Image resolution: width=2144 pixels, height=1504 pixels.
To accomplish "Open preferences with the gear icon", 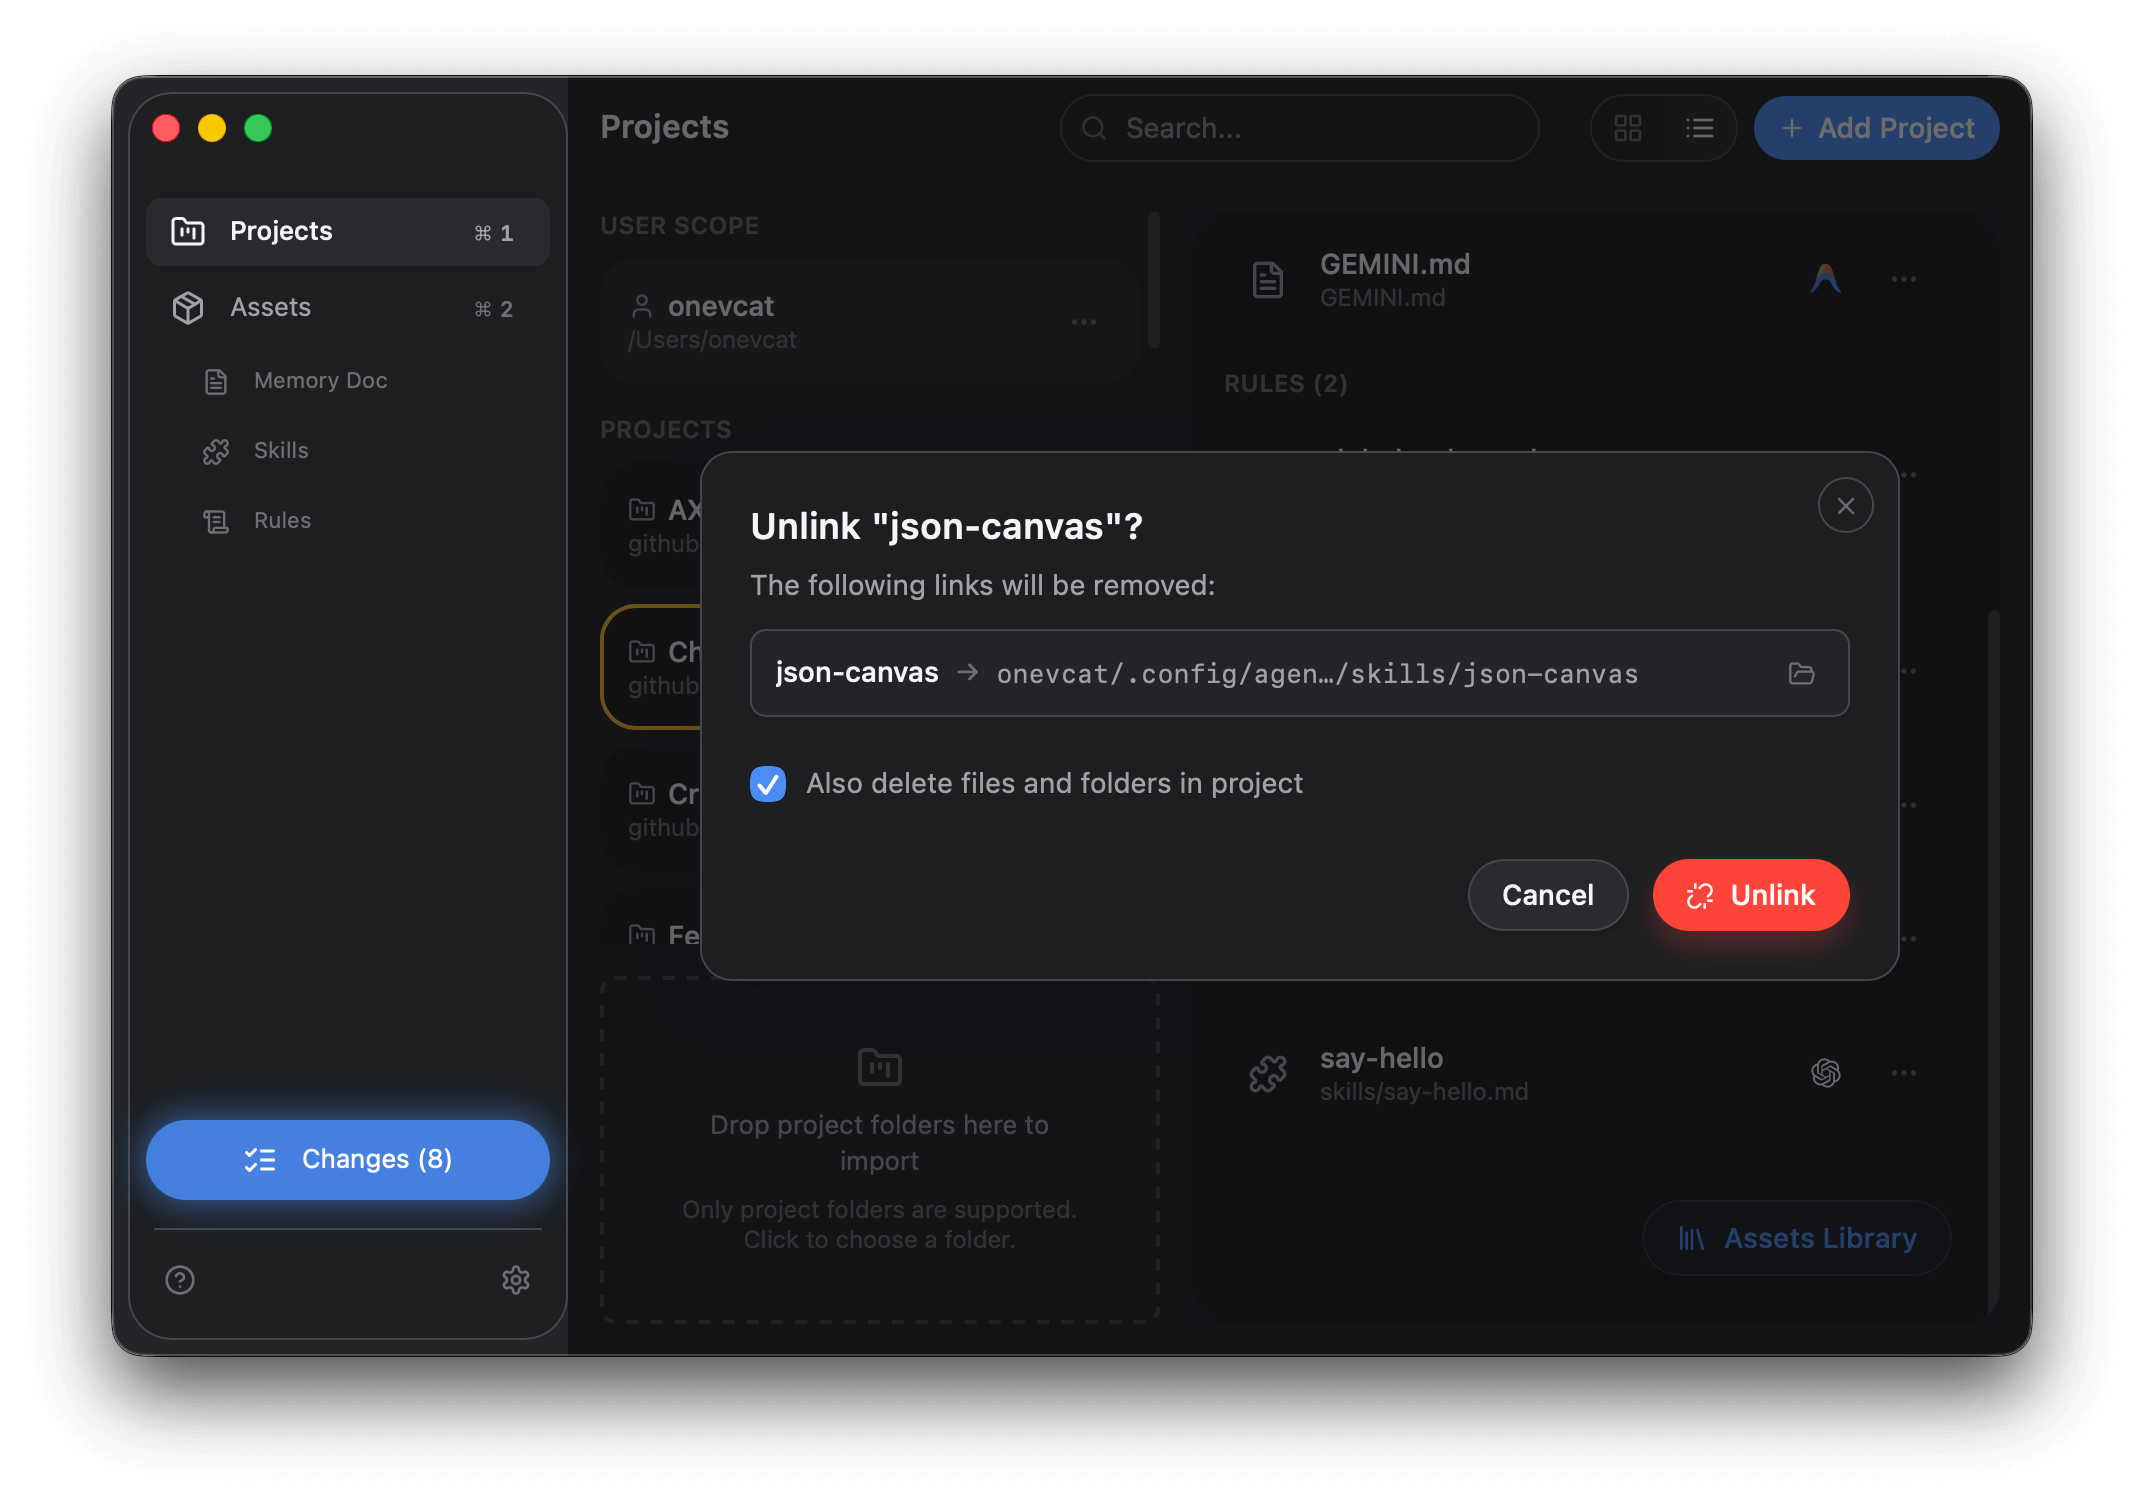I will coord(516,1281).
